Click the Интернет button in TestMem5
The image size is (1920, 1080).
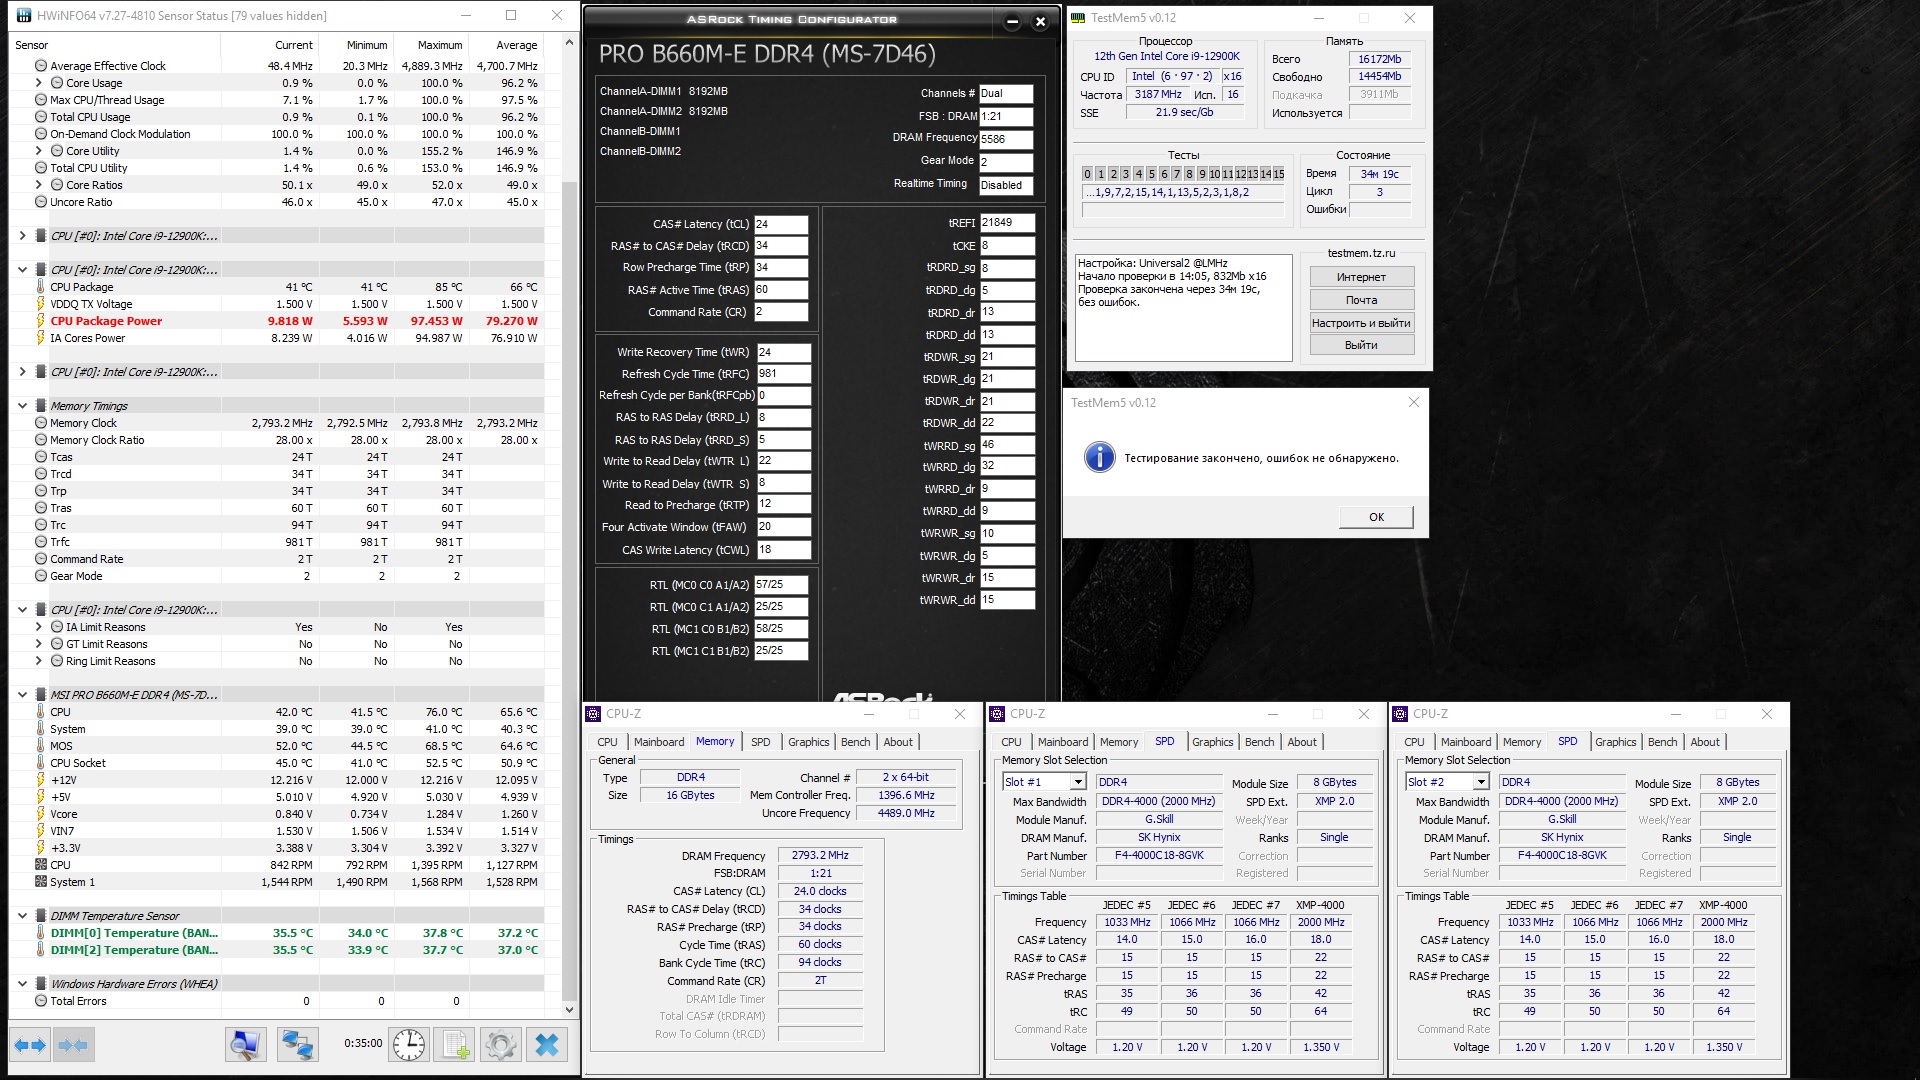click(1362, 277)
